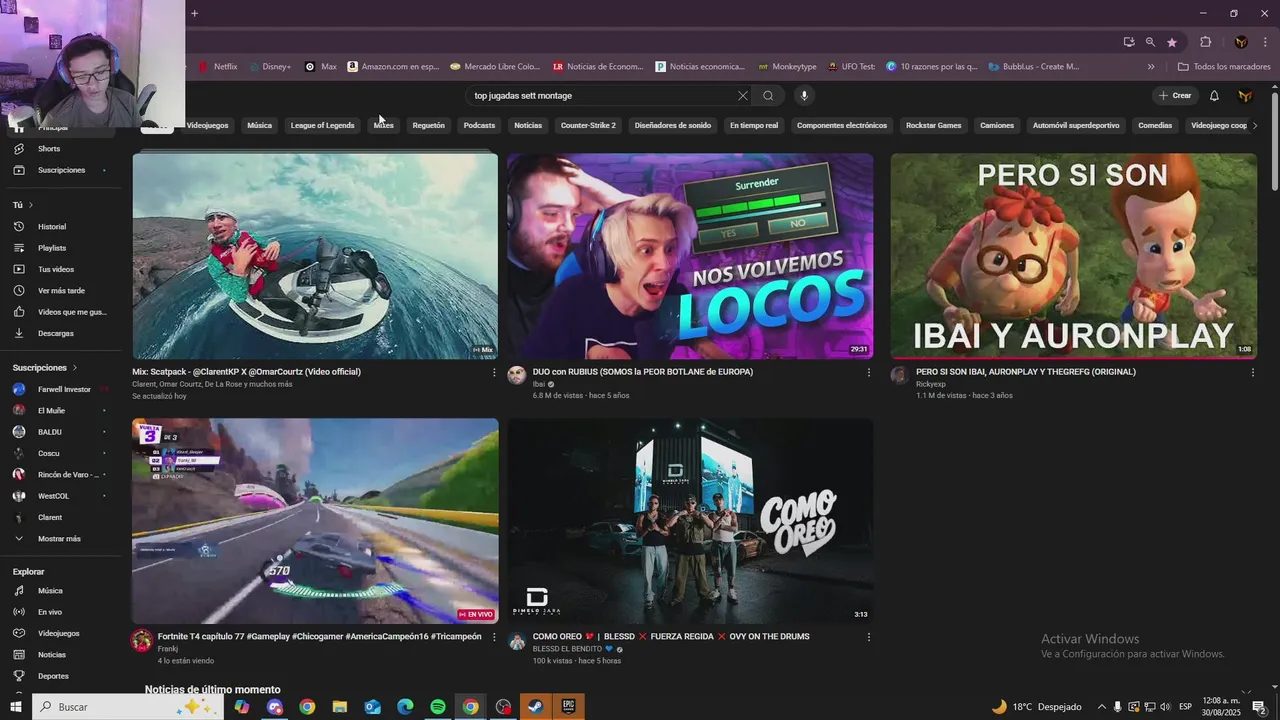Open Videojuegos under Explorar section

tap(58, 633)
